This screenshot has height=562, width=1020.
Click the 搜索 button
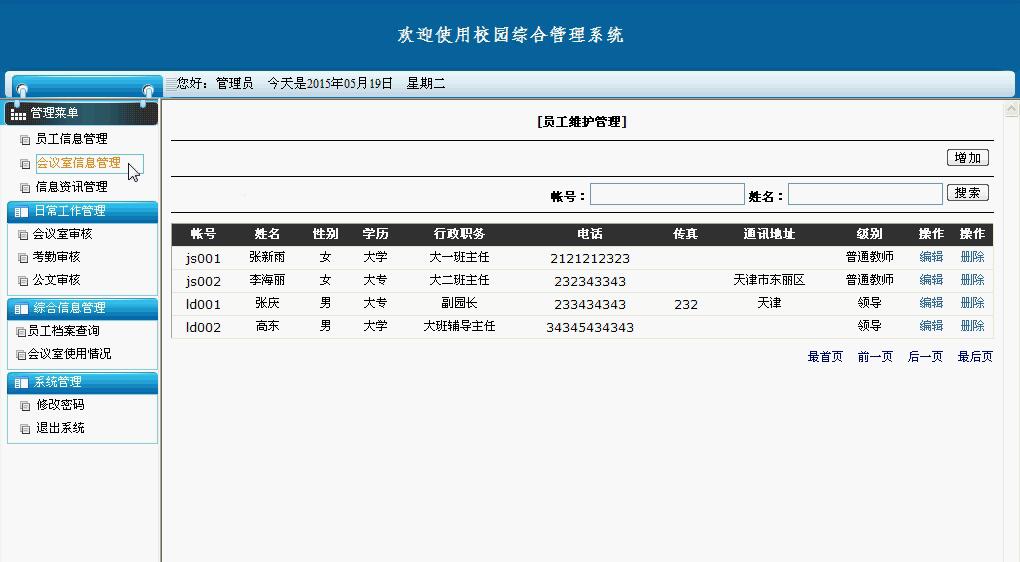coord(967,193)
